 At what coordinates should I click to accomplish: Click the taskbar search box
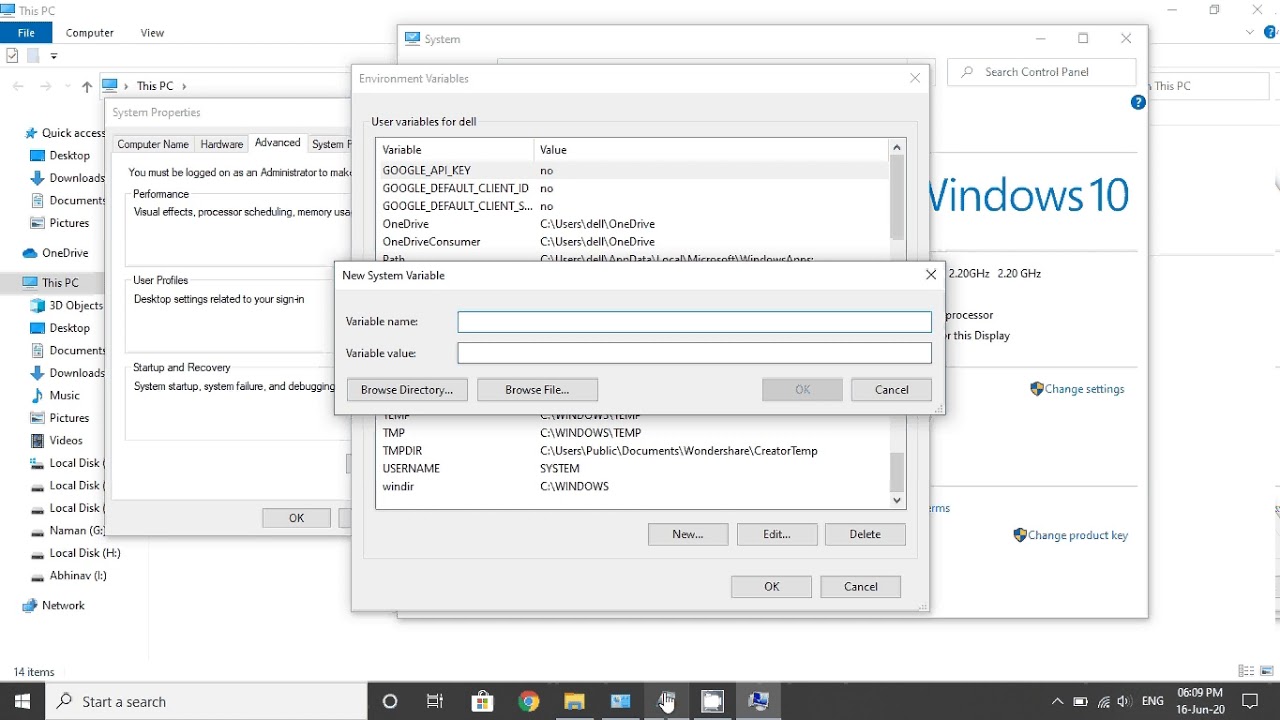pos(206,702)
